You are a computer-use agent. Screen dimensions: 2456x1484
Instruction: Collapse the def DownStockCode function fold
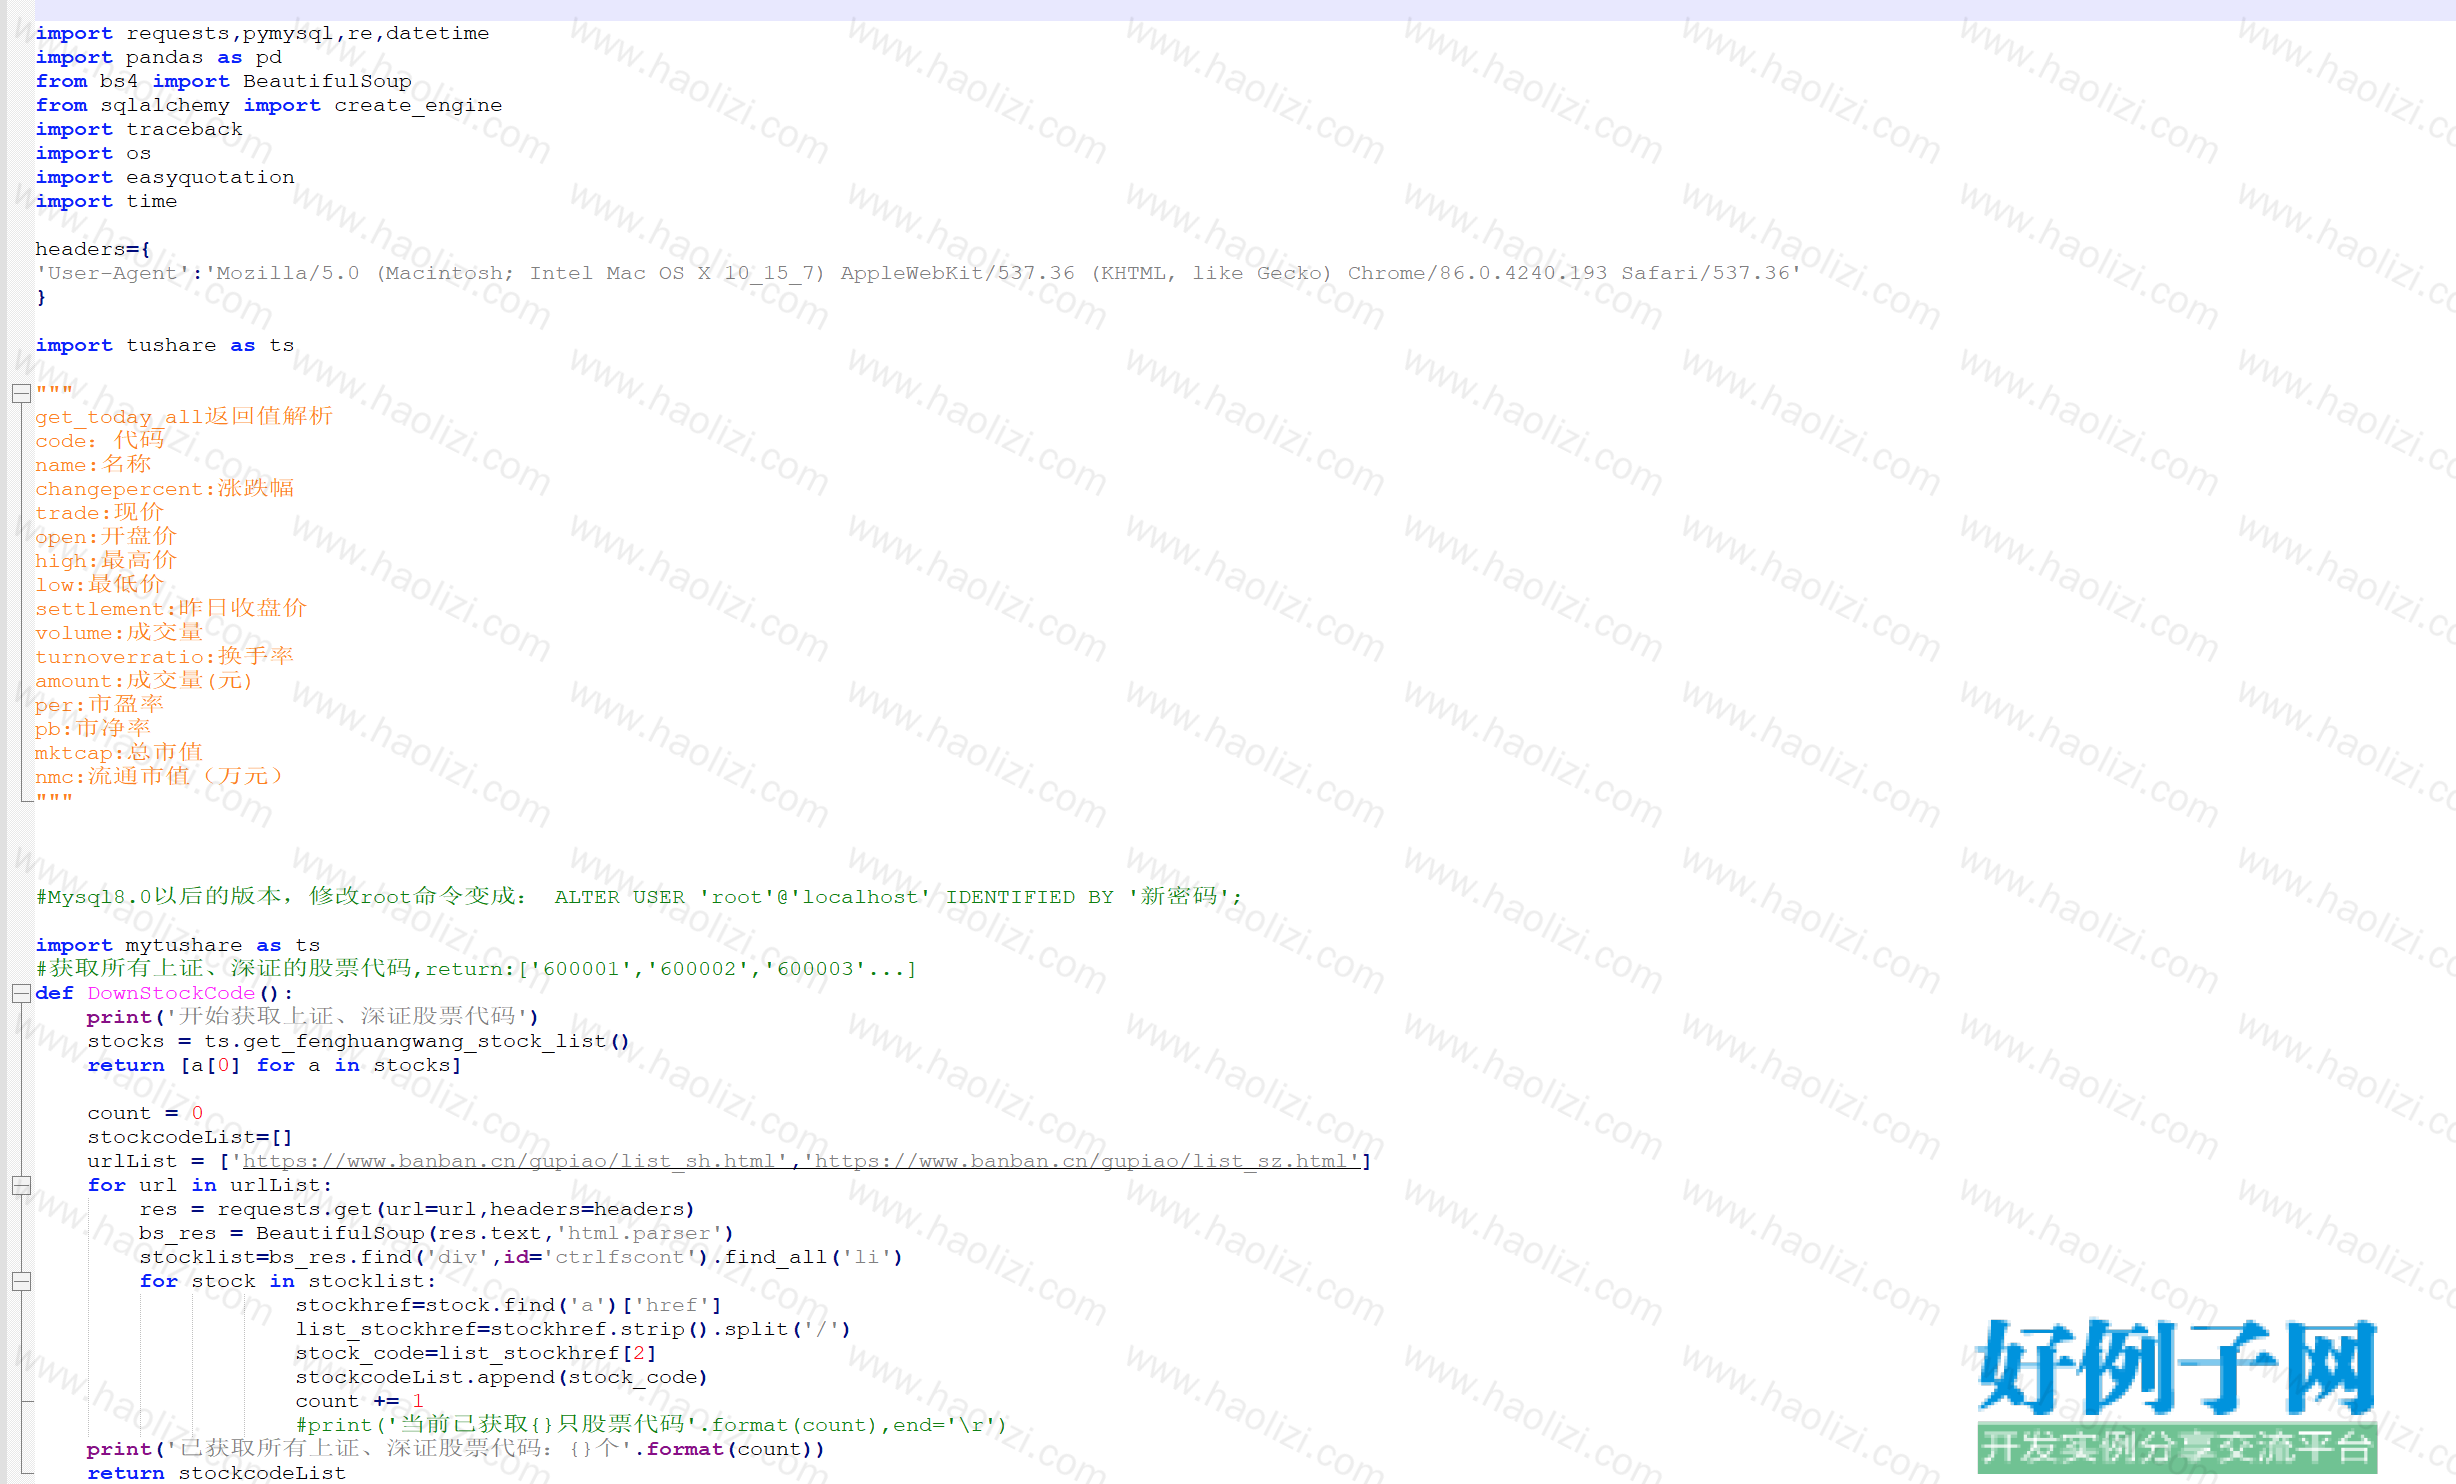click(21, 993)
